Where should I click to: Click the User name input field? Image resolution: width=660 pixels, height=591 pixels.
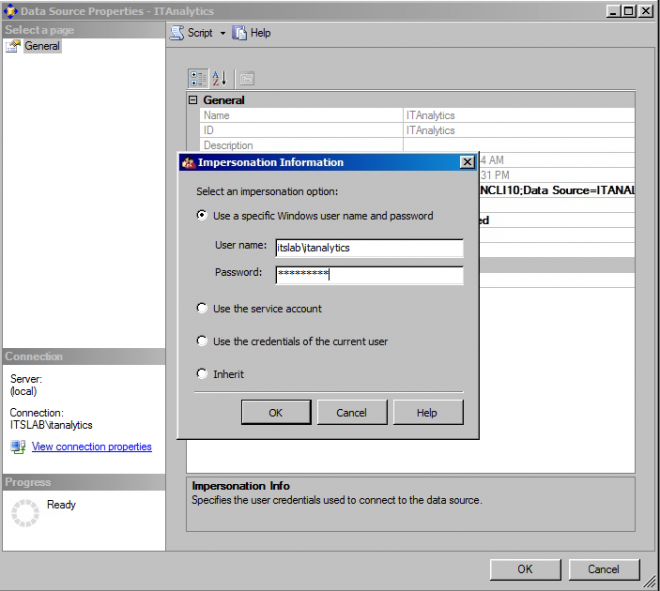coord(369,248)
